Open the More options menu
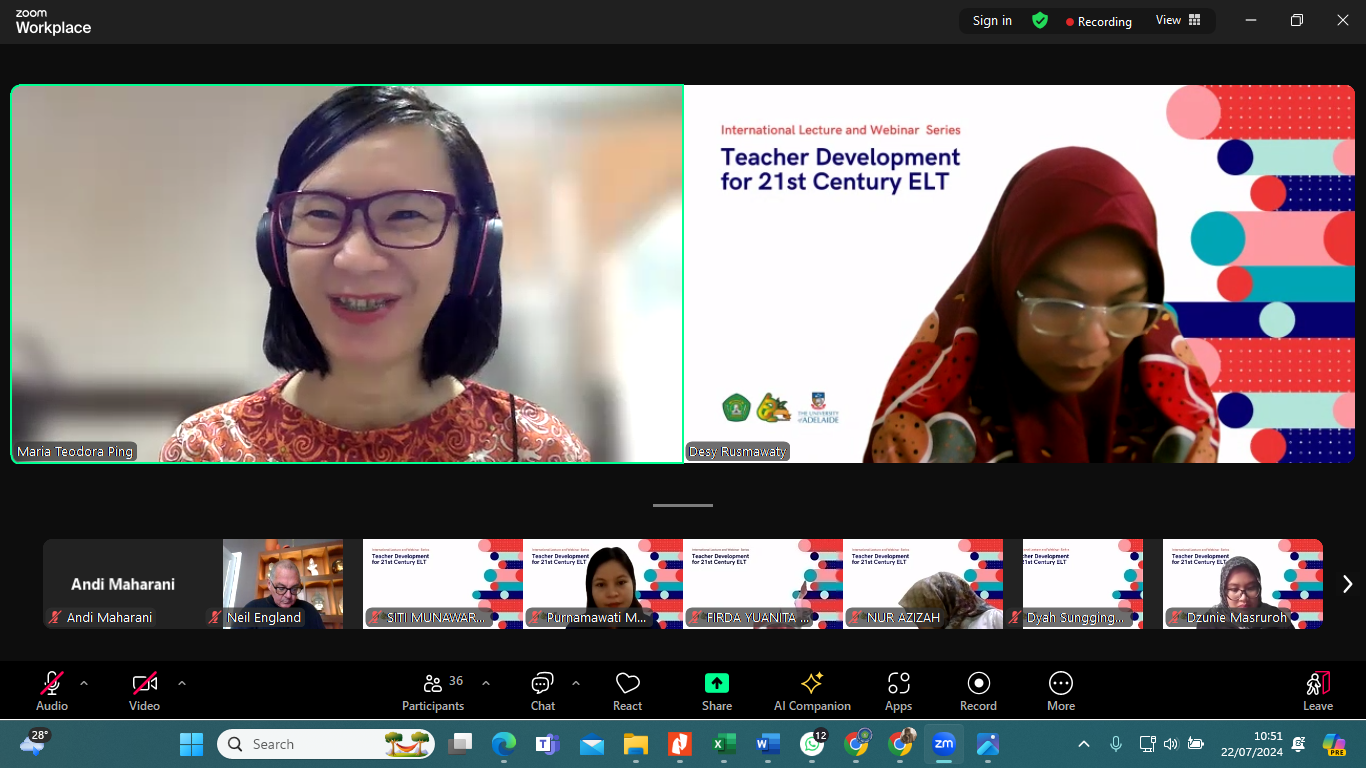1366x768 pixels. pyautogui.click(x=1061, y=691)
